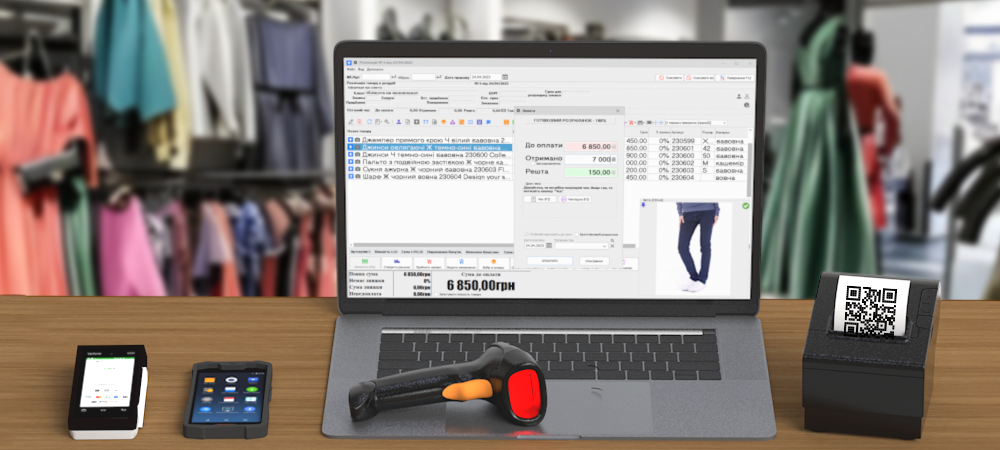1000x450 pixels.
Task: Open the Вид menu
Action: [361, 69]
